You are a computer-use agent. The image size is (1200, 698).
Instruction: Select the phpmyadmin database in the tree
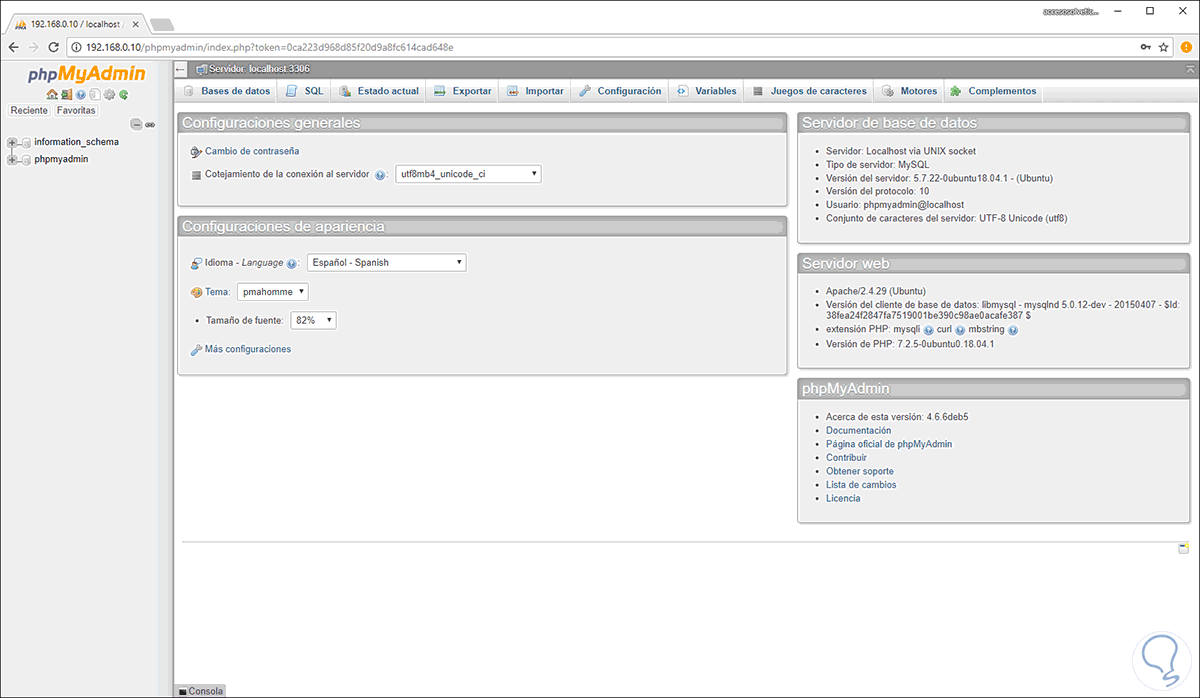point(61,159)
